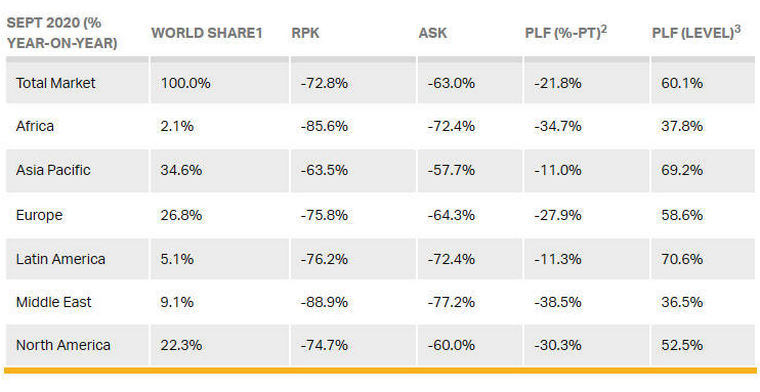
Task: Click the PLF (LEVEL) column header
Action: pos(696,32)
